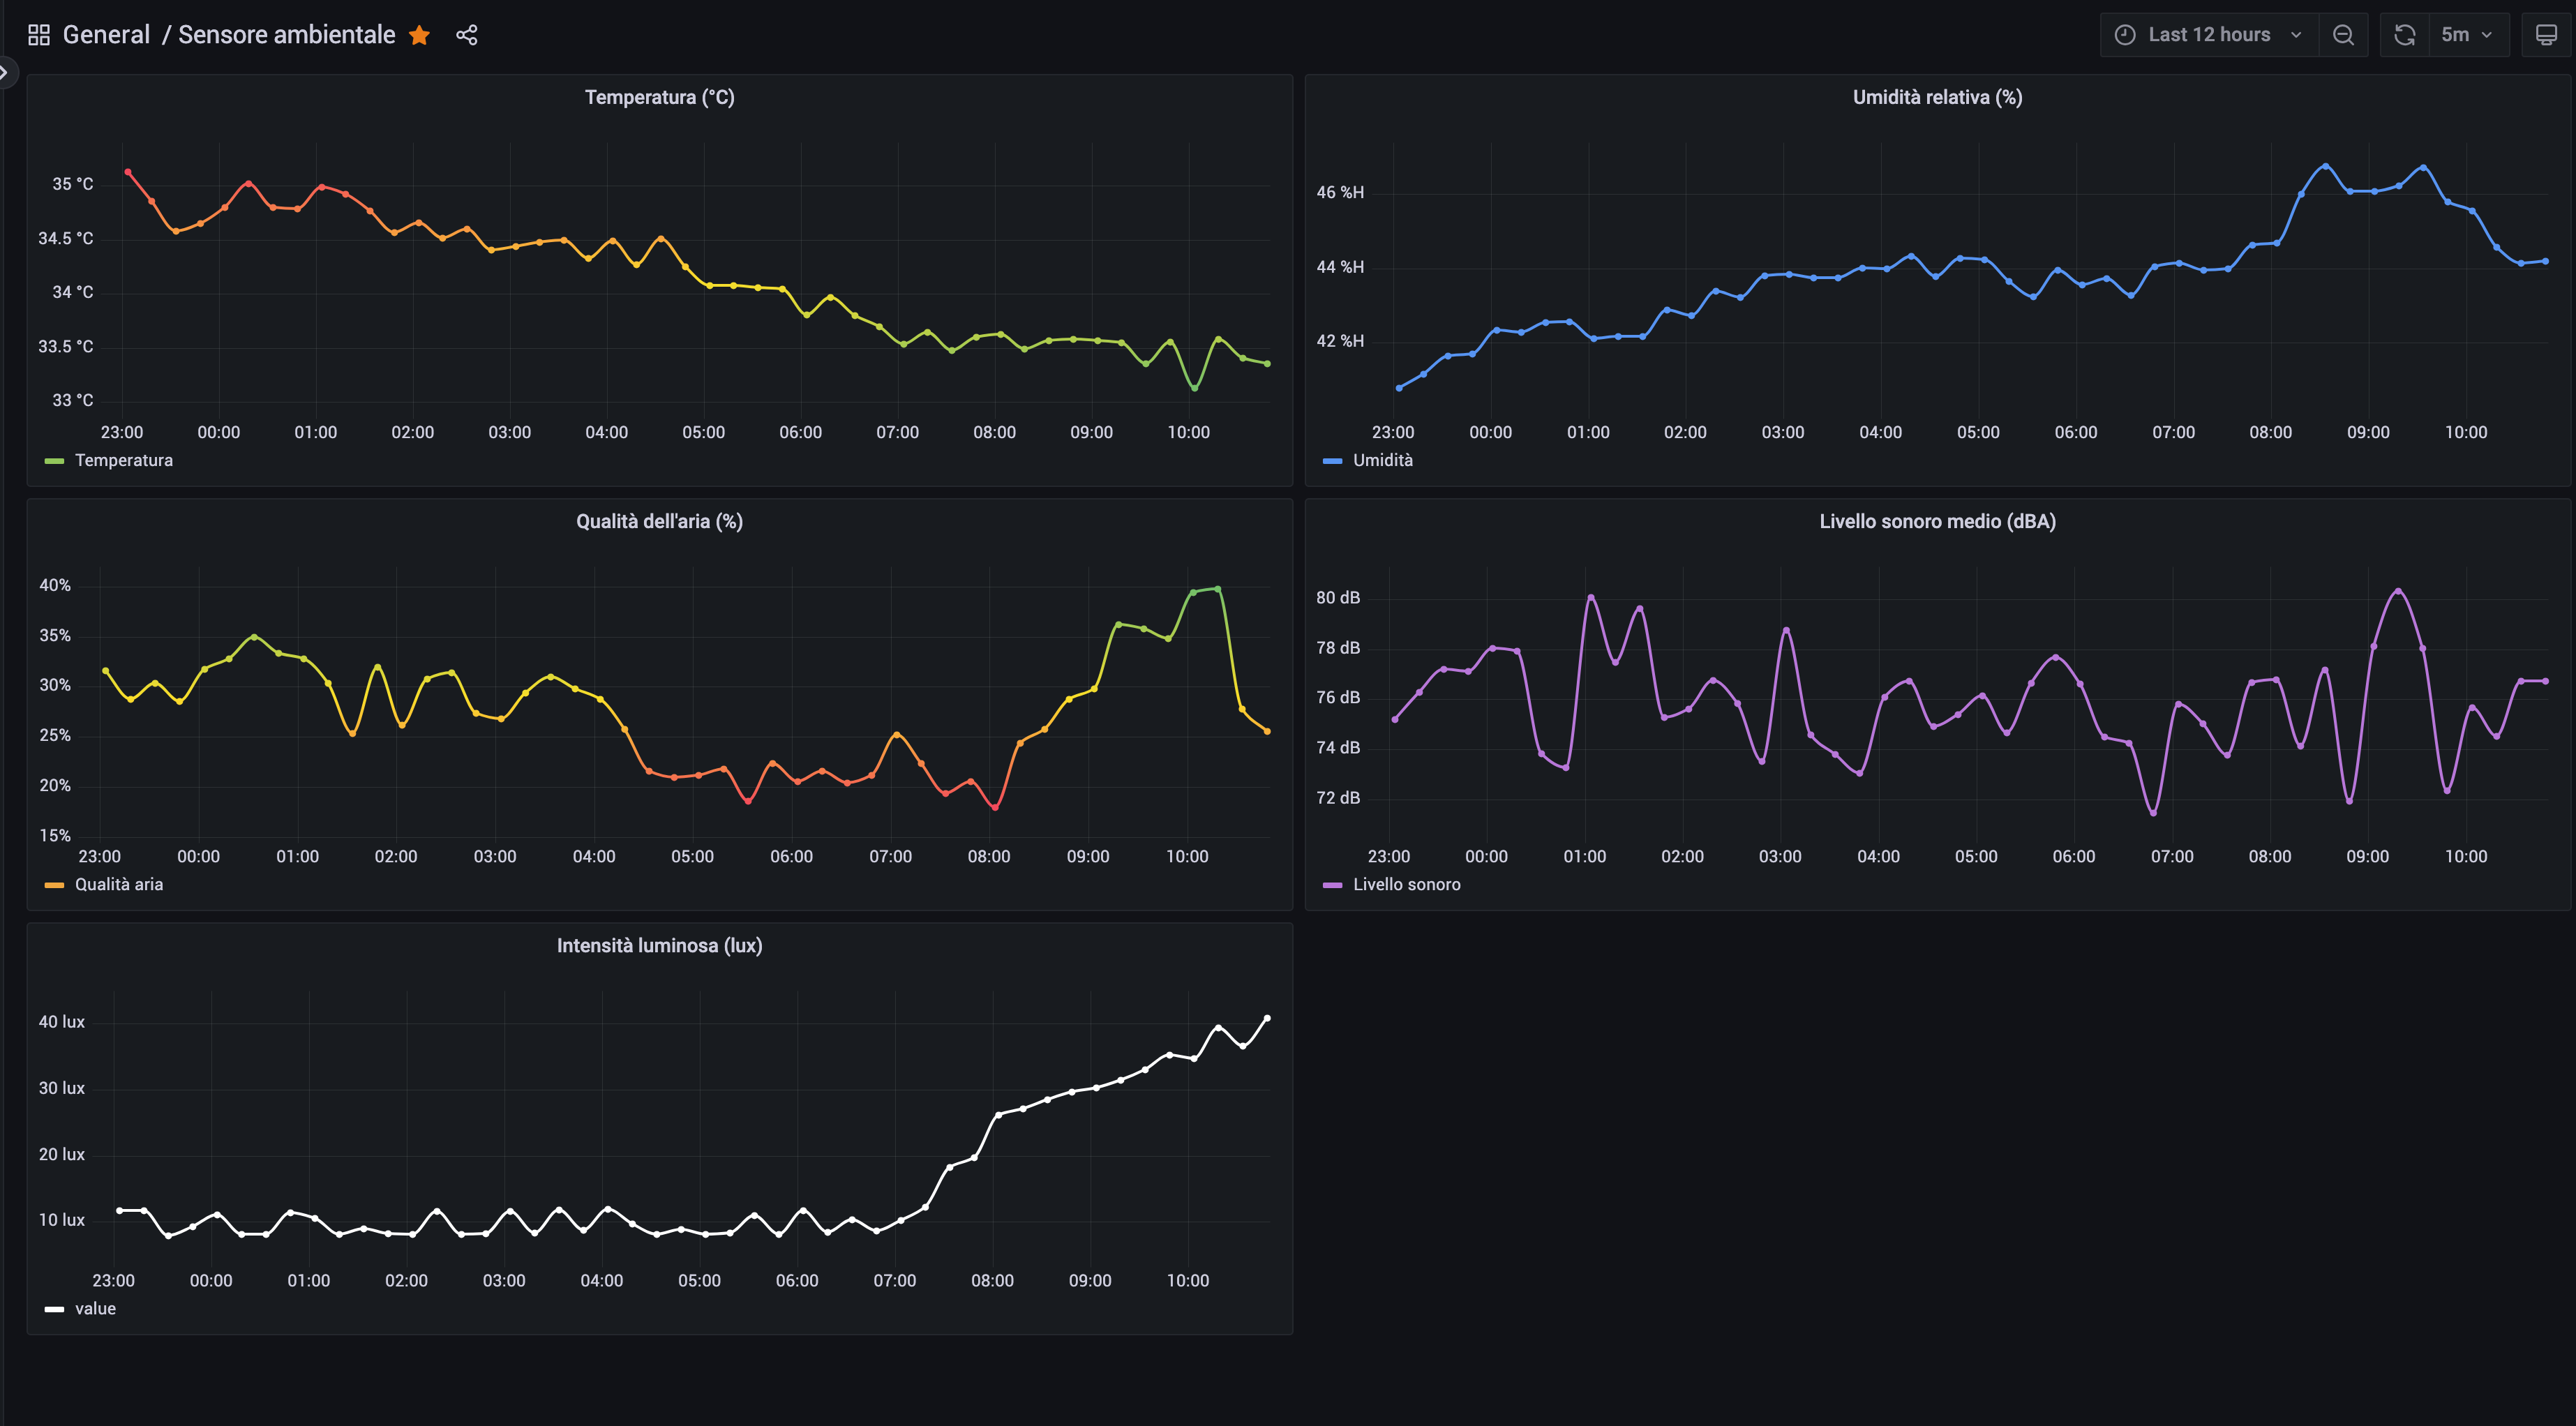Go to the General folder link
The image size is (2576, 1426).
pos(106,35)
